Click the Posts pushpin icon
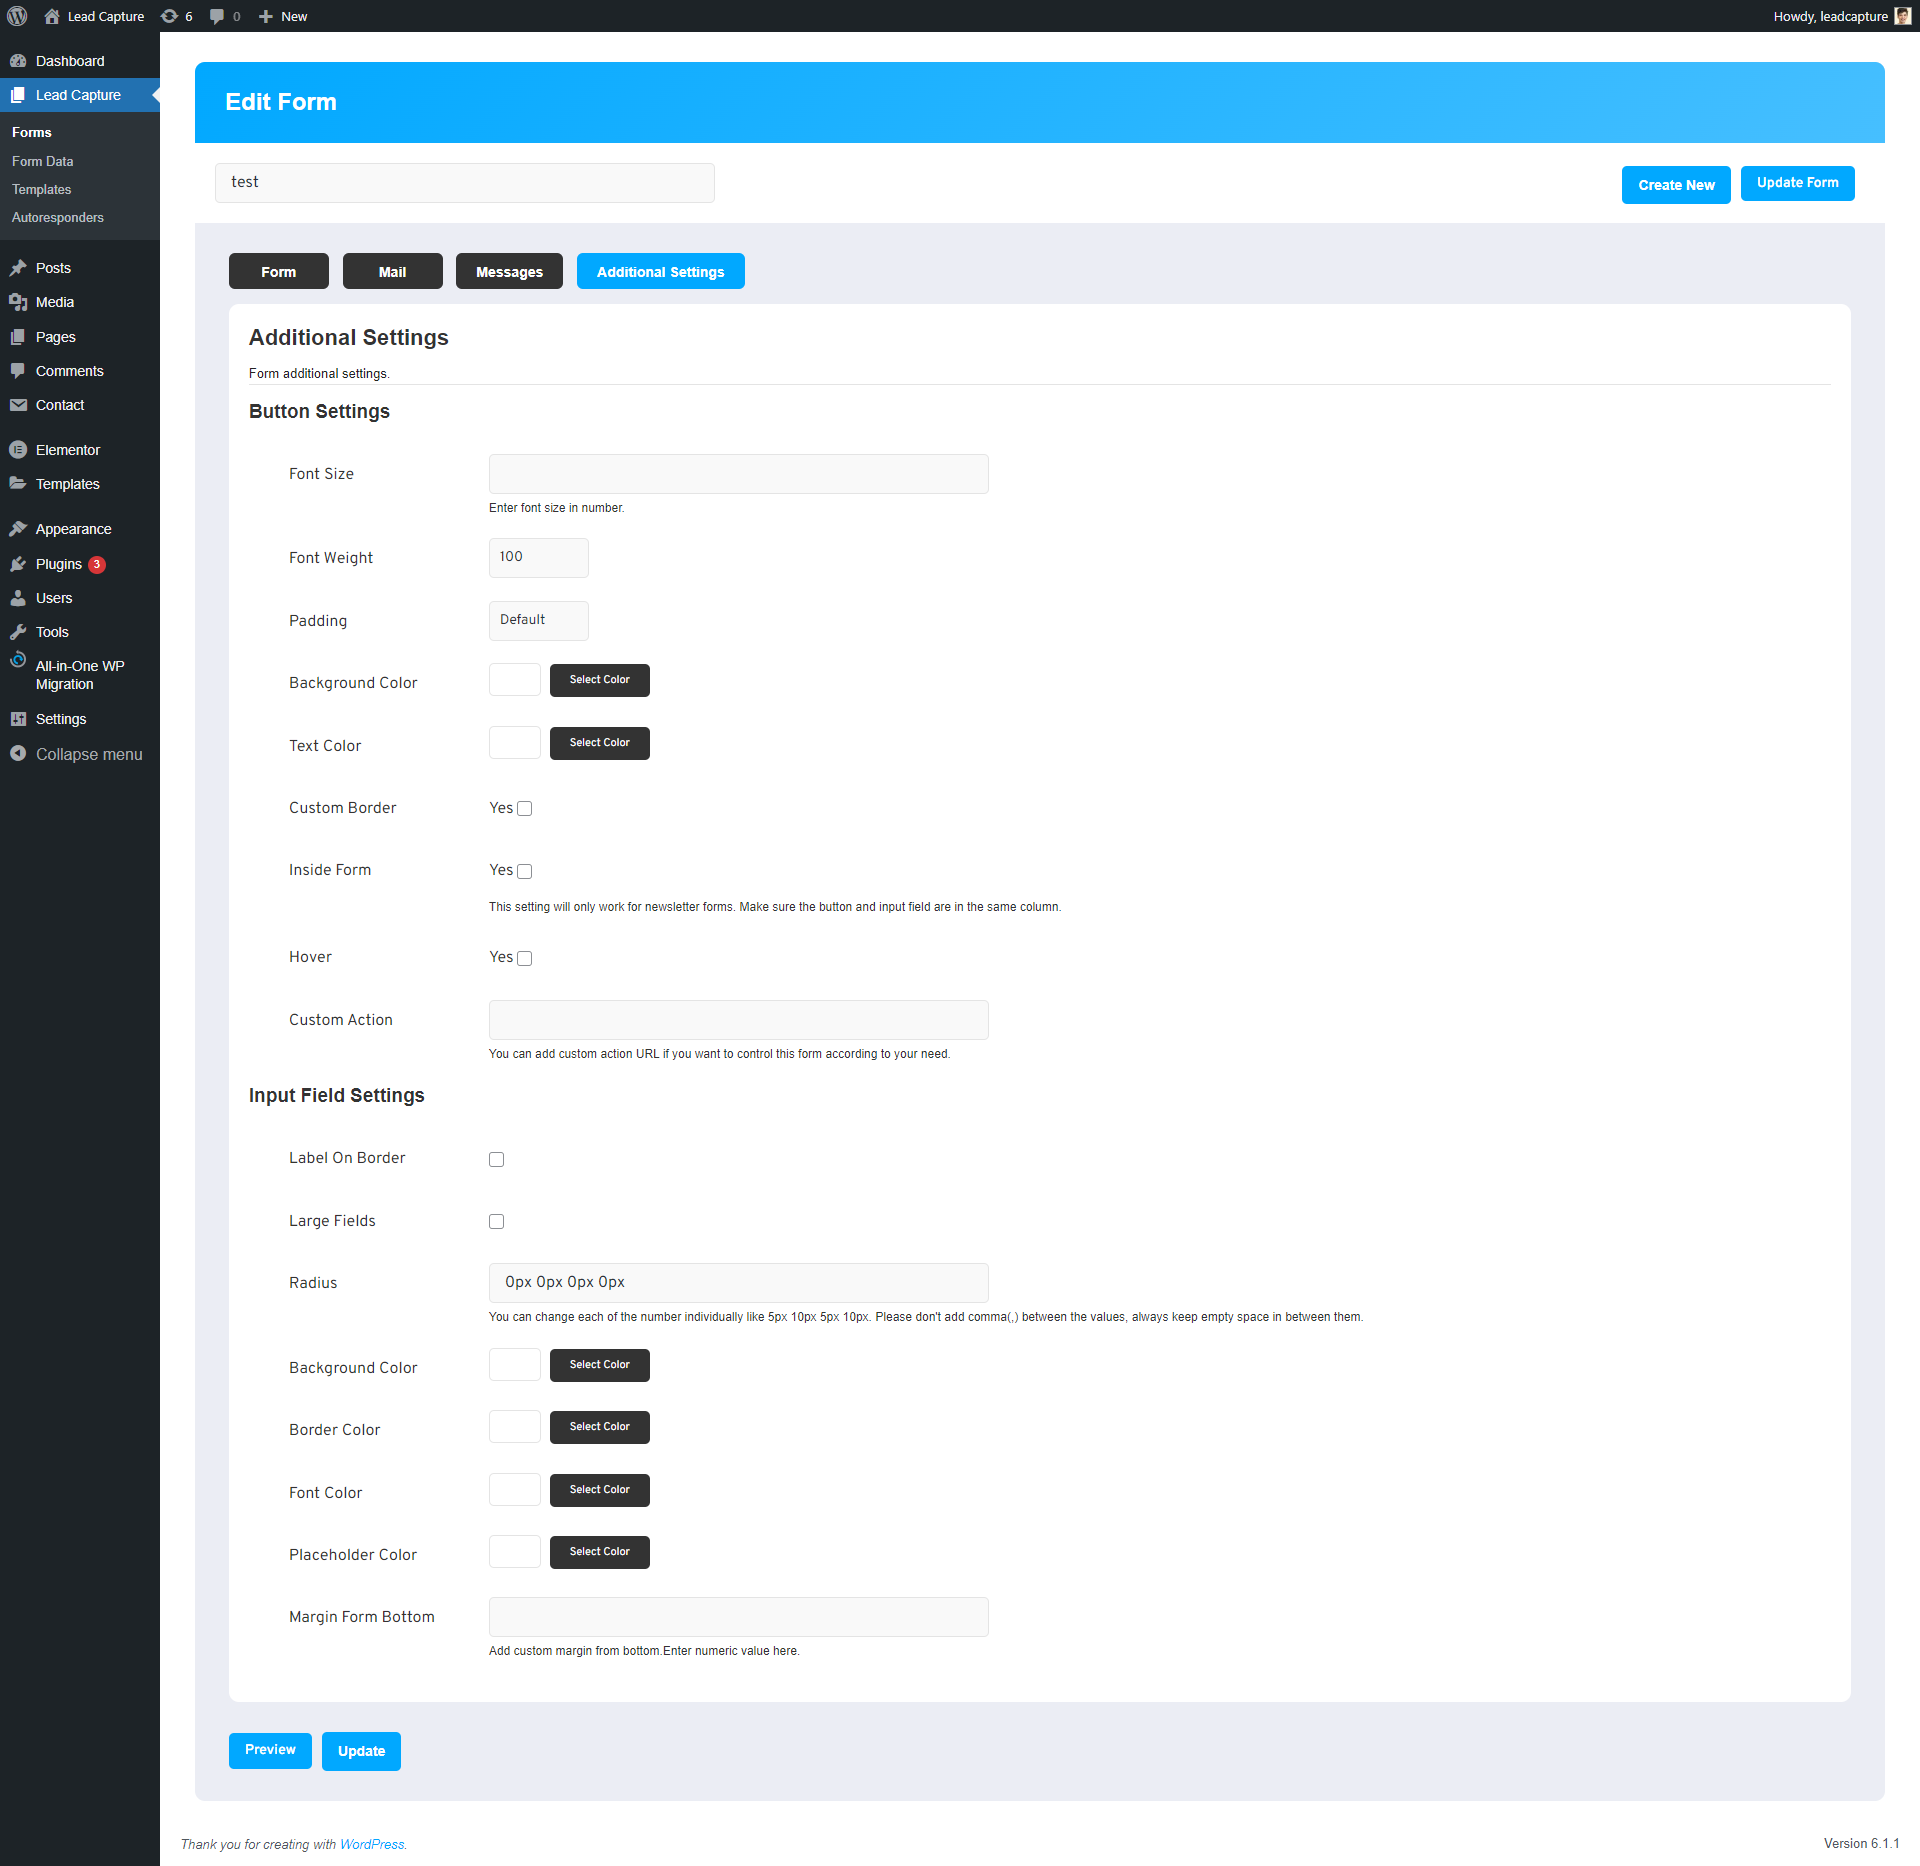This screenshot has width=1920, height=1866. [18, 268]
